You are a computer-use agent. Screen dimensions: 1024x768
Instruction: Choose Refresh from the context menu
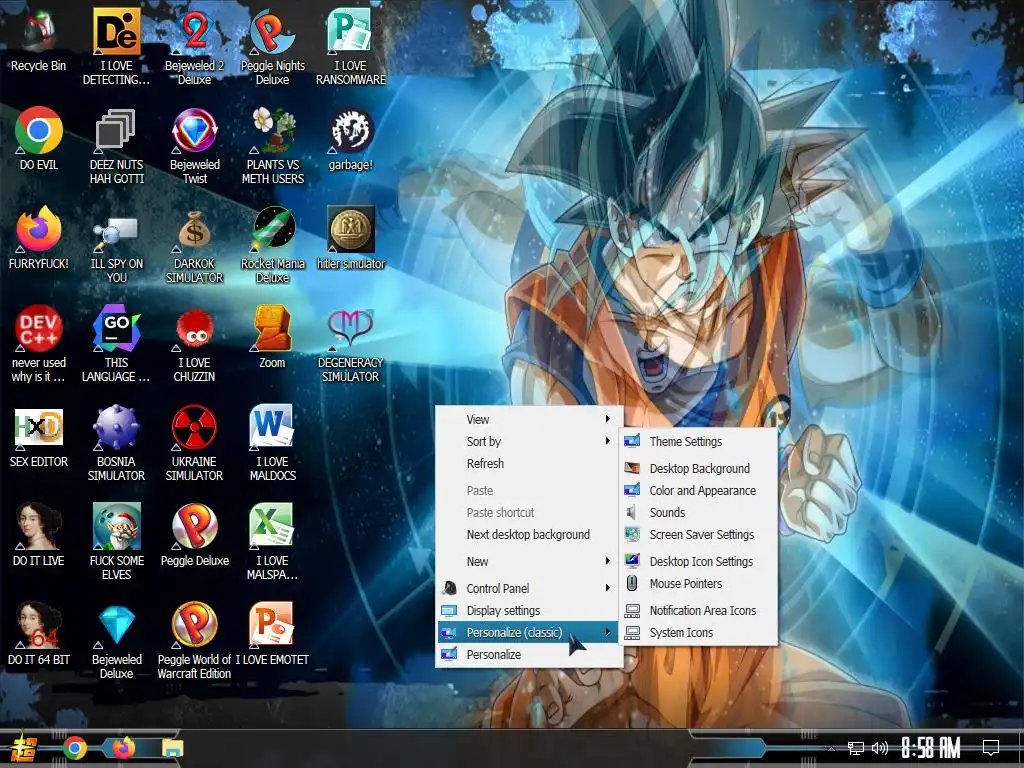point(529,464)
